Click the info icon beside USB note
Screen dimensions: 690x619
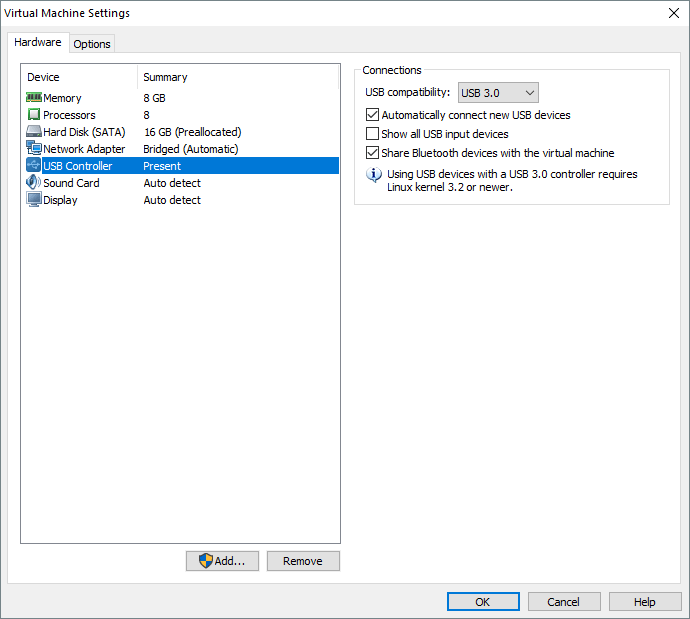pyautogui.click(x=374, y=175)
